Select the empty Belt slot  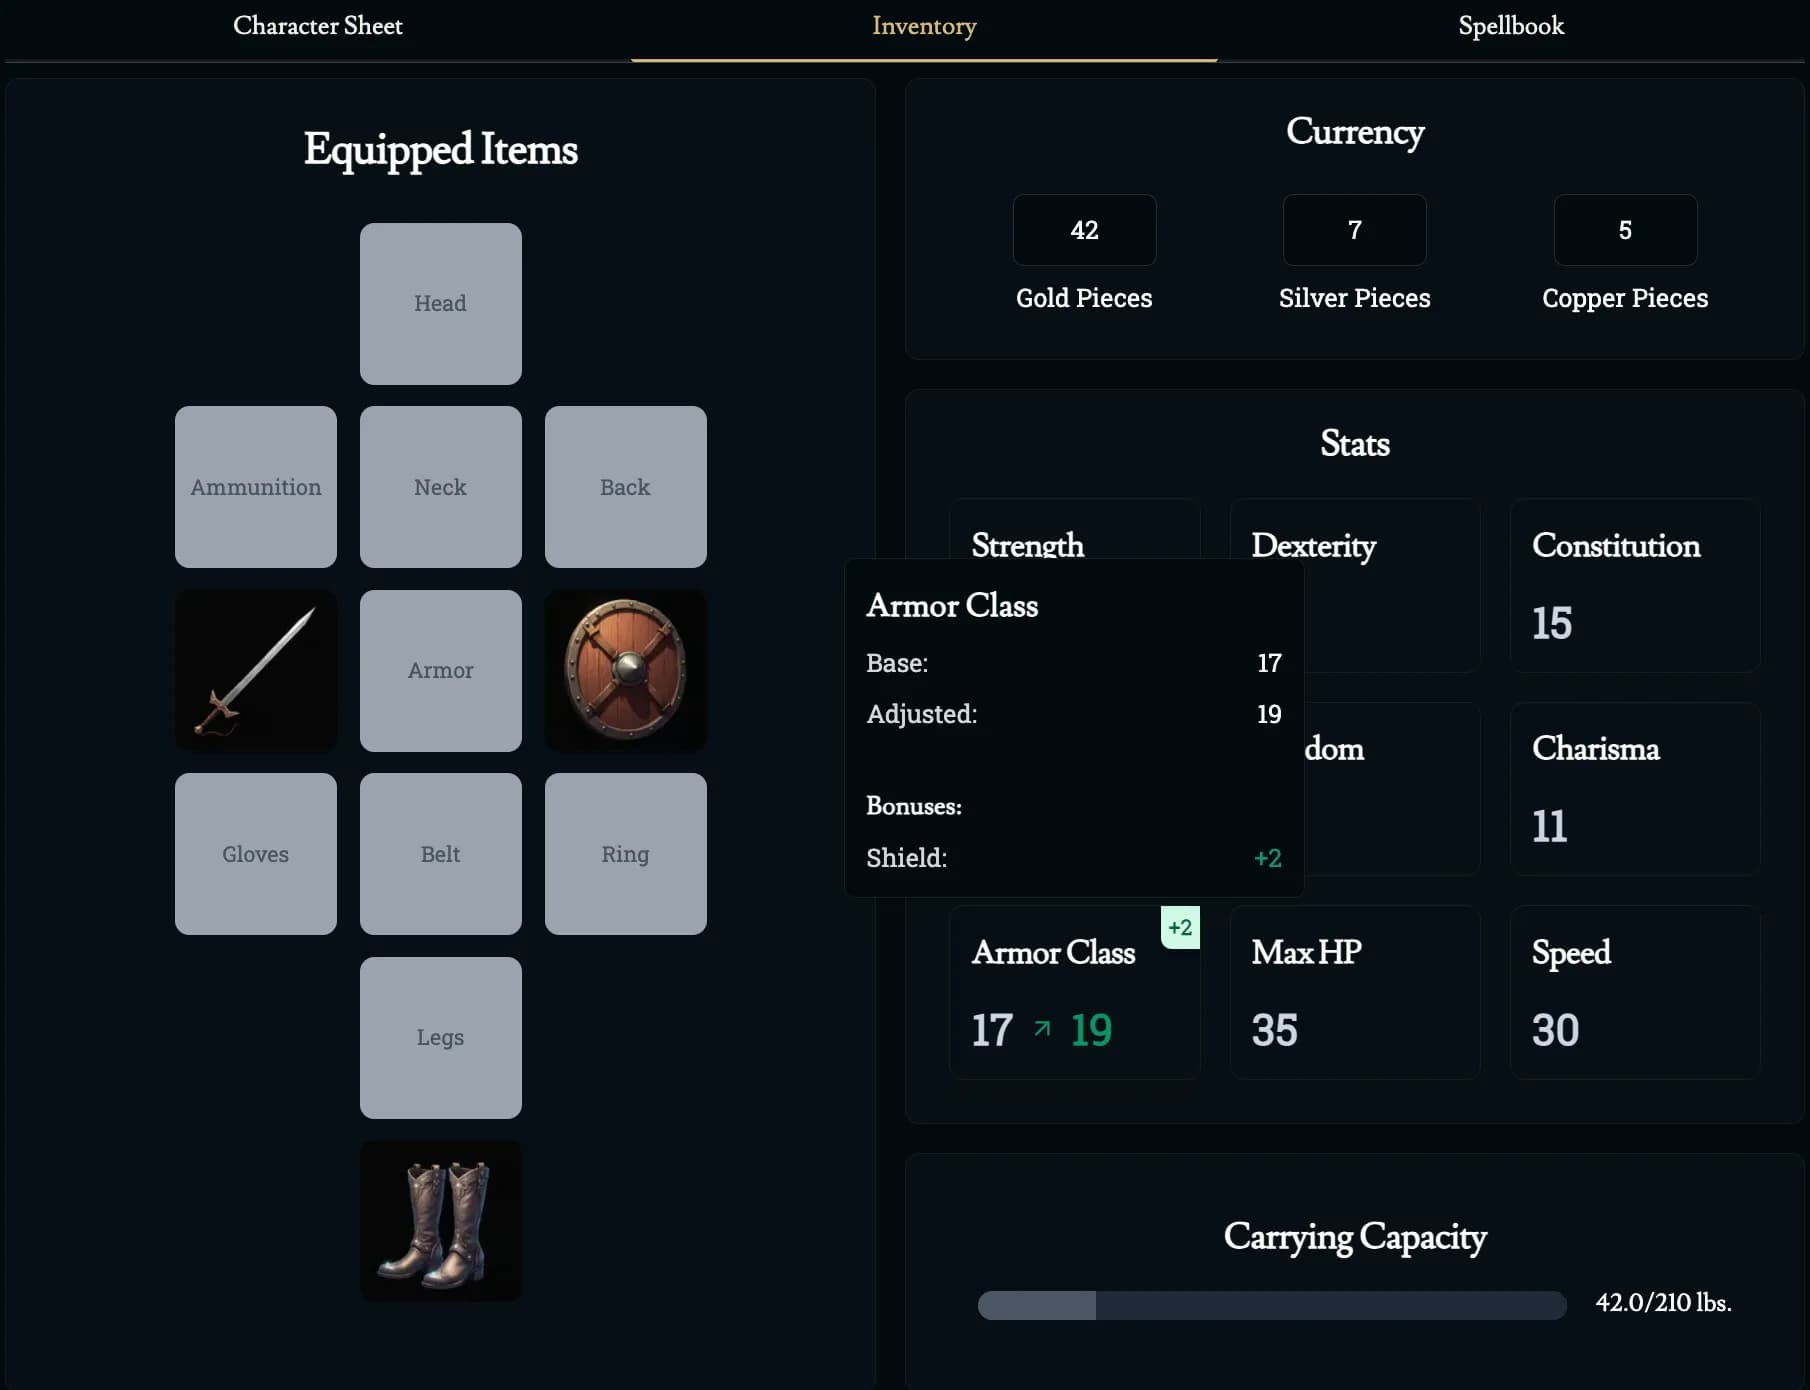pyautogui.click(x=441, y=854)
